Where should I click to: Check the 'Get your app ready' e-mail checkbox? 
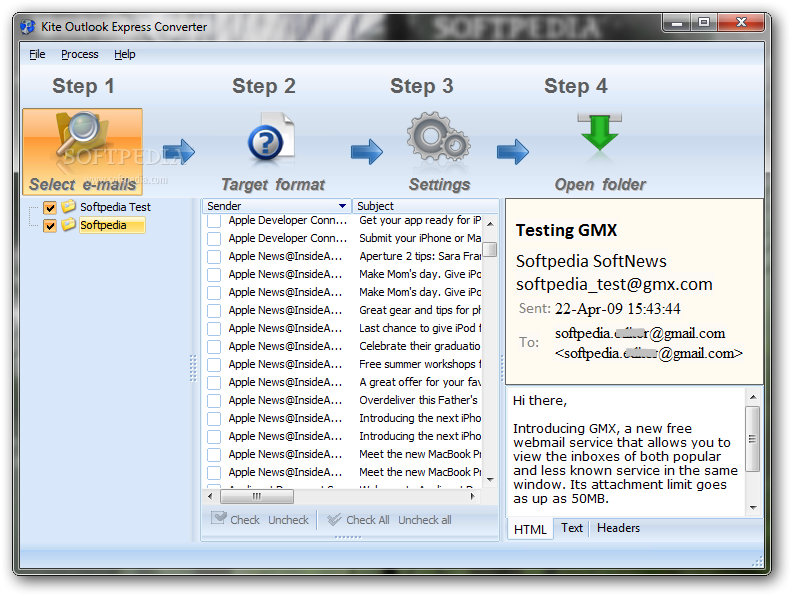point(214,221)
